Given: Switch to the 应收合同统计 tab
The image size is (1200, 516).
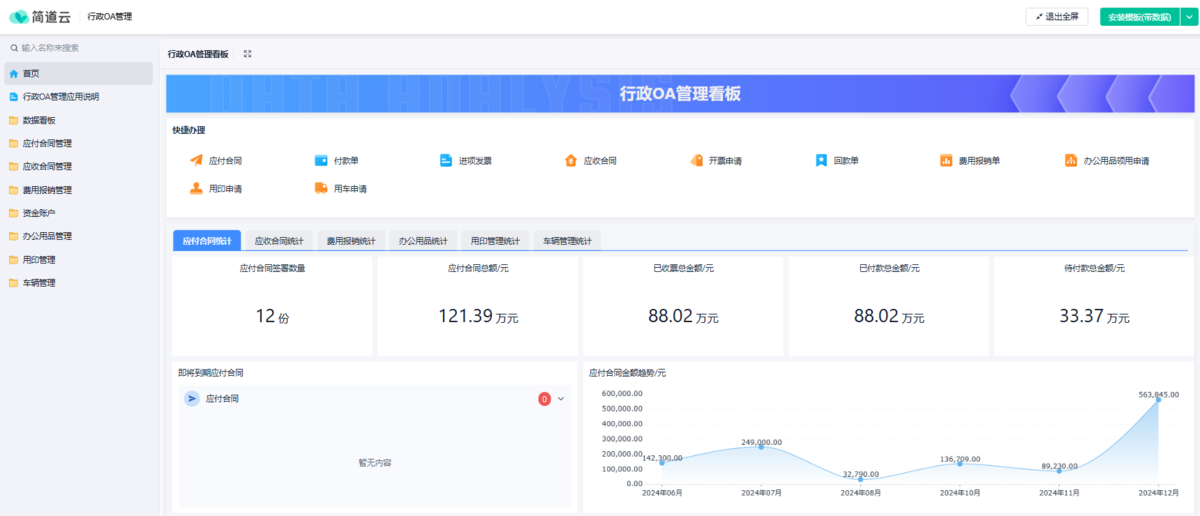Looking at the screenshot, I should [279, 241].
